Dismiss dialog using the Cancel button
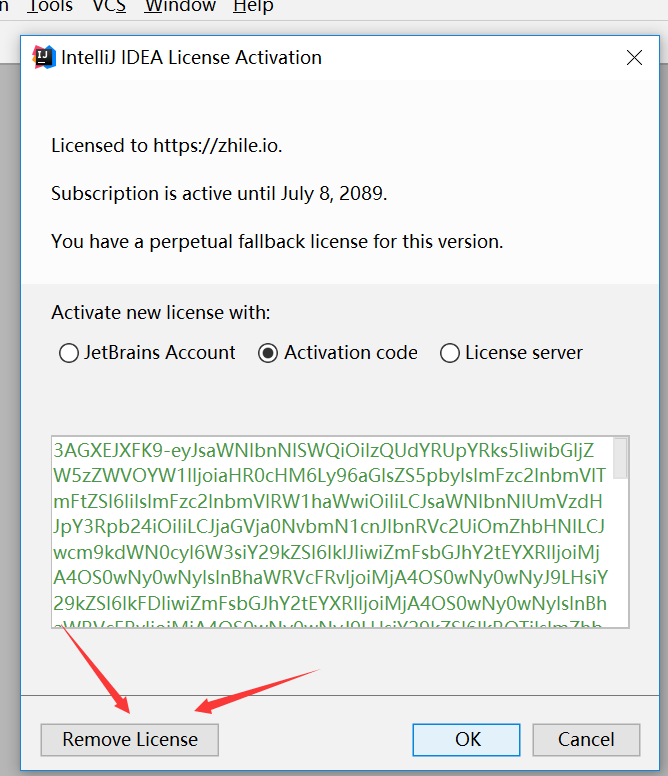The width and height of the screenshot is (668, 776). click(586, 740)
